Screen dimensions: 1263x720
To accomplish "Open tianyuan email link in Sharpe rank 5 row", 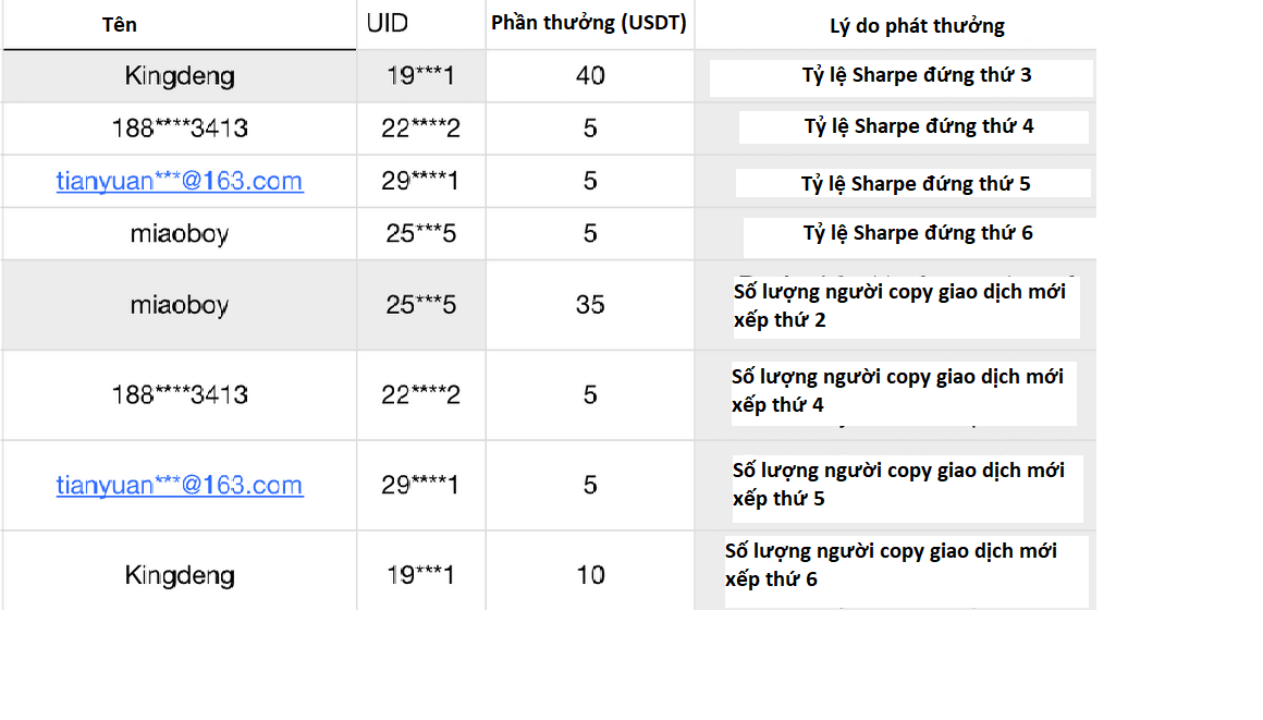I will click(x=180, y=182).
